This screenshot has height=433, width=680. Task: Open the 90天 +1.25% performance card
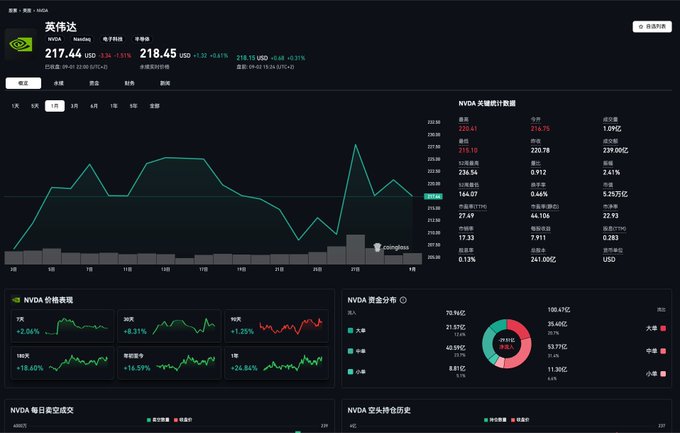coord(276,326)
